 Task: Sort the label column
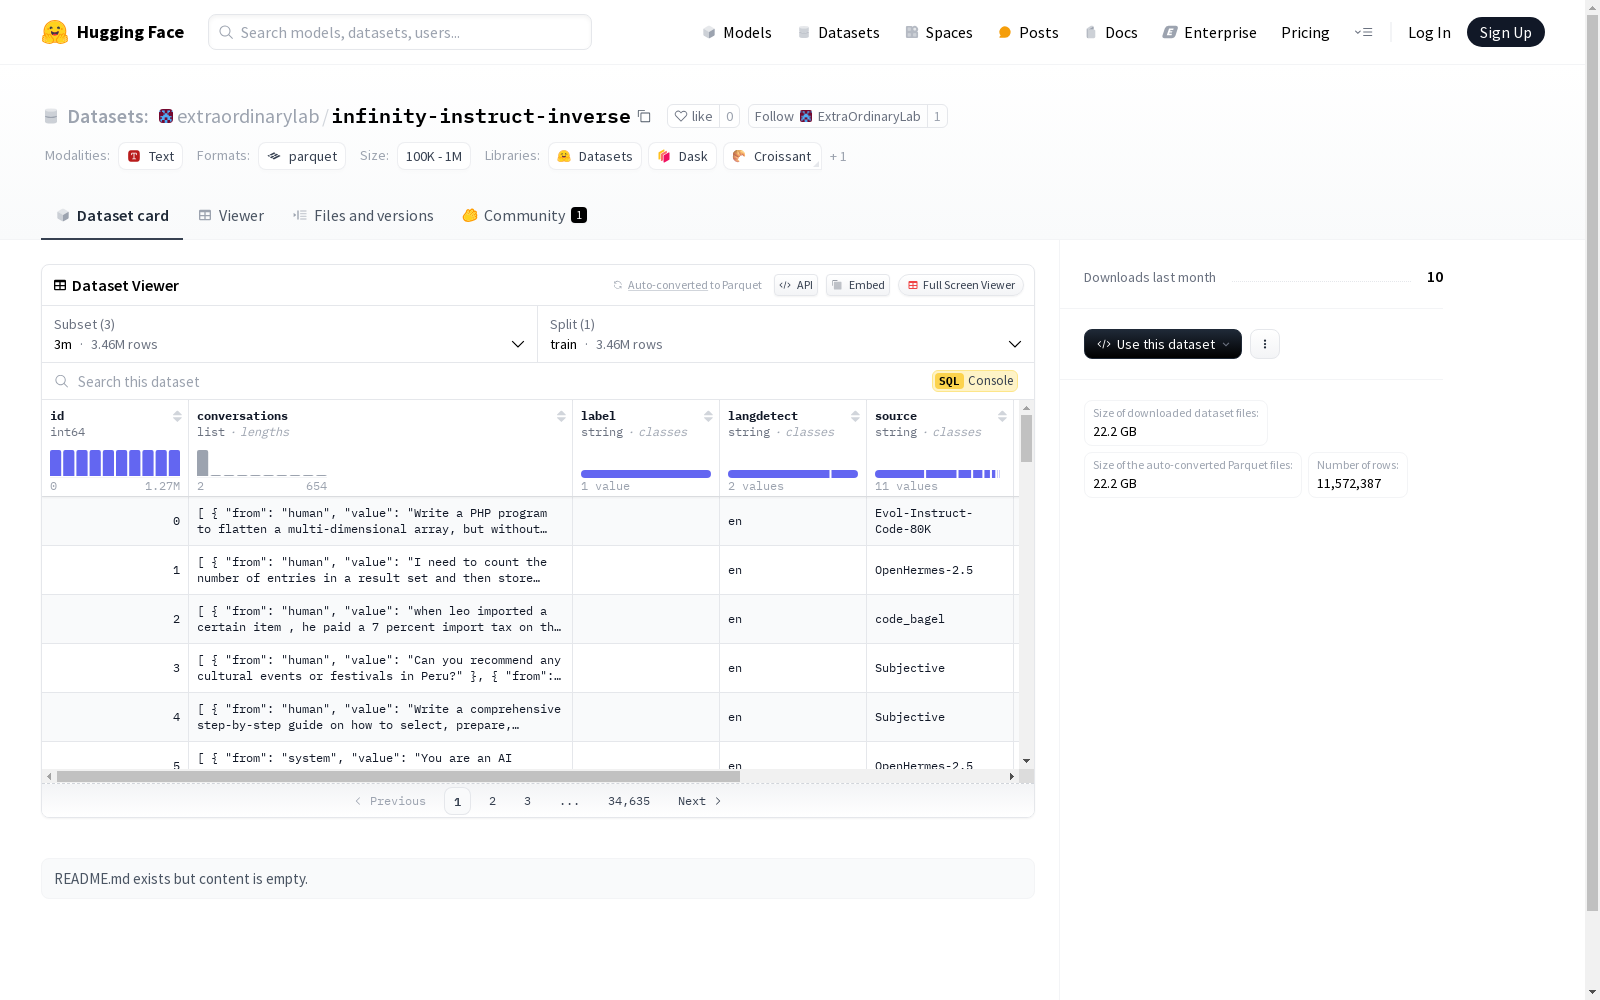click(x=708, y=416)
